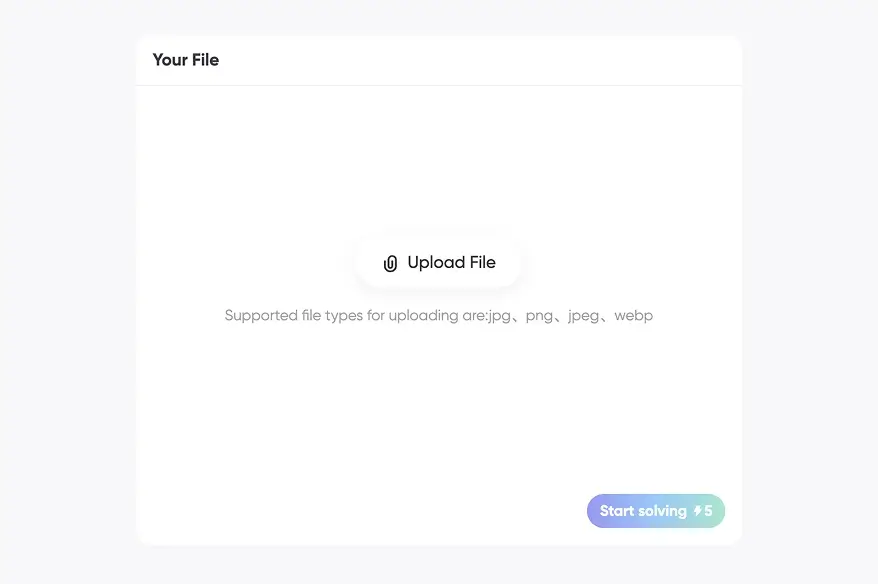Click the word "jpeg" in the hint
The width and height of the screenshot is (878, 584).
[x=584, y=316]
